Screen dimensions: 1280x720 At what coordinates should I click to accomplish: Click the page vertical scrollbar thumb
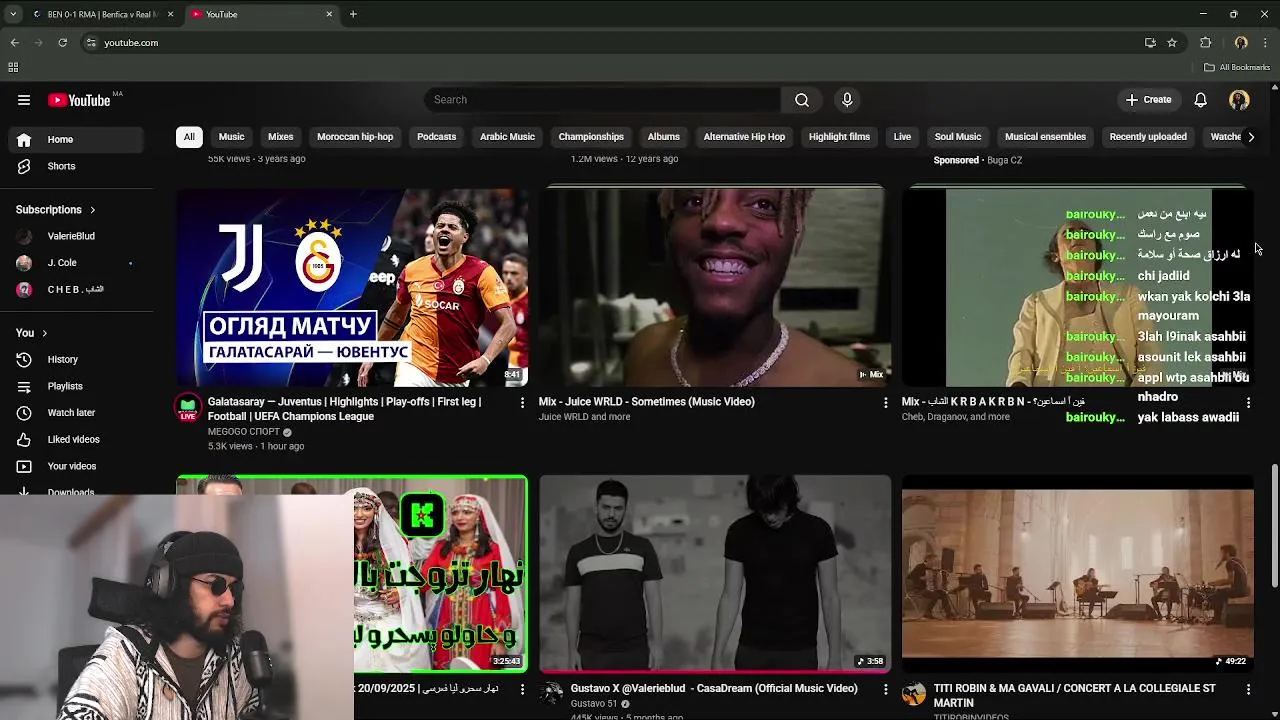coord(1274,527)
